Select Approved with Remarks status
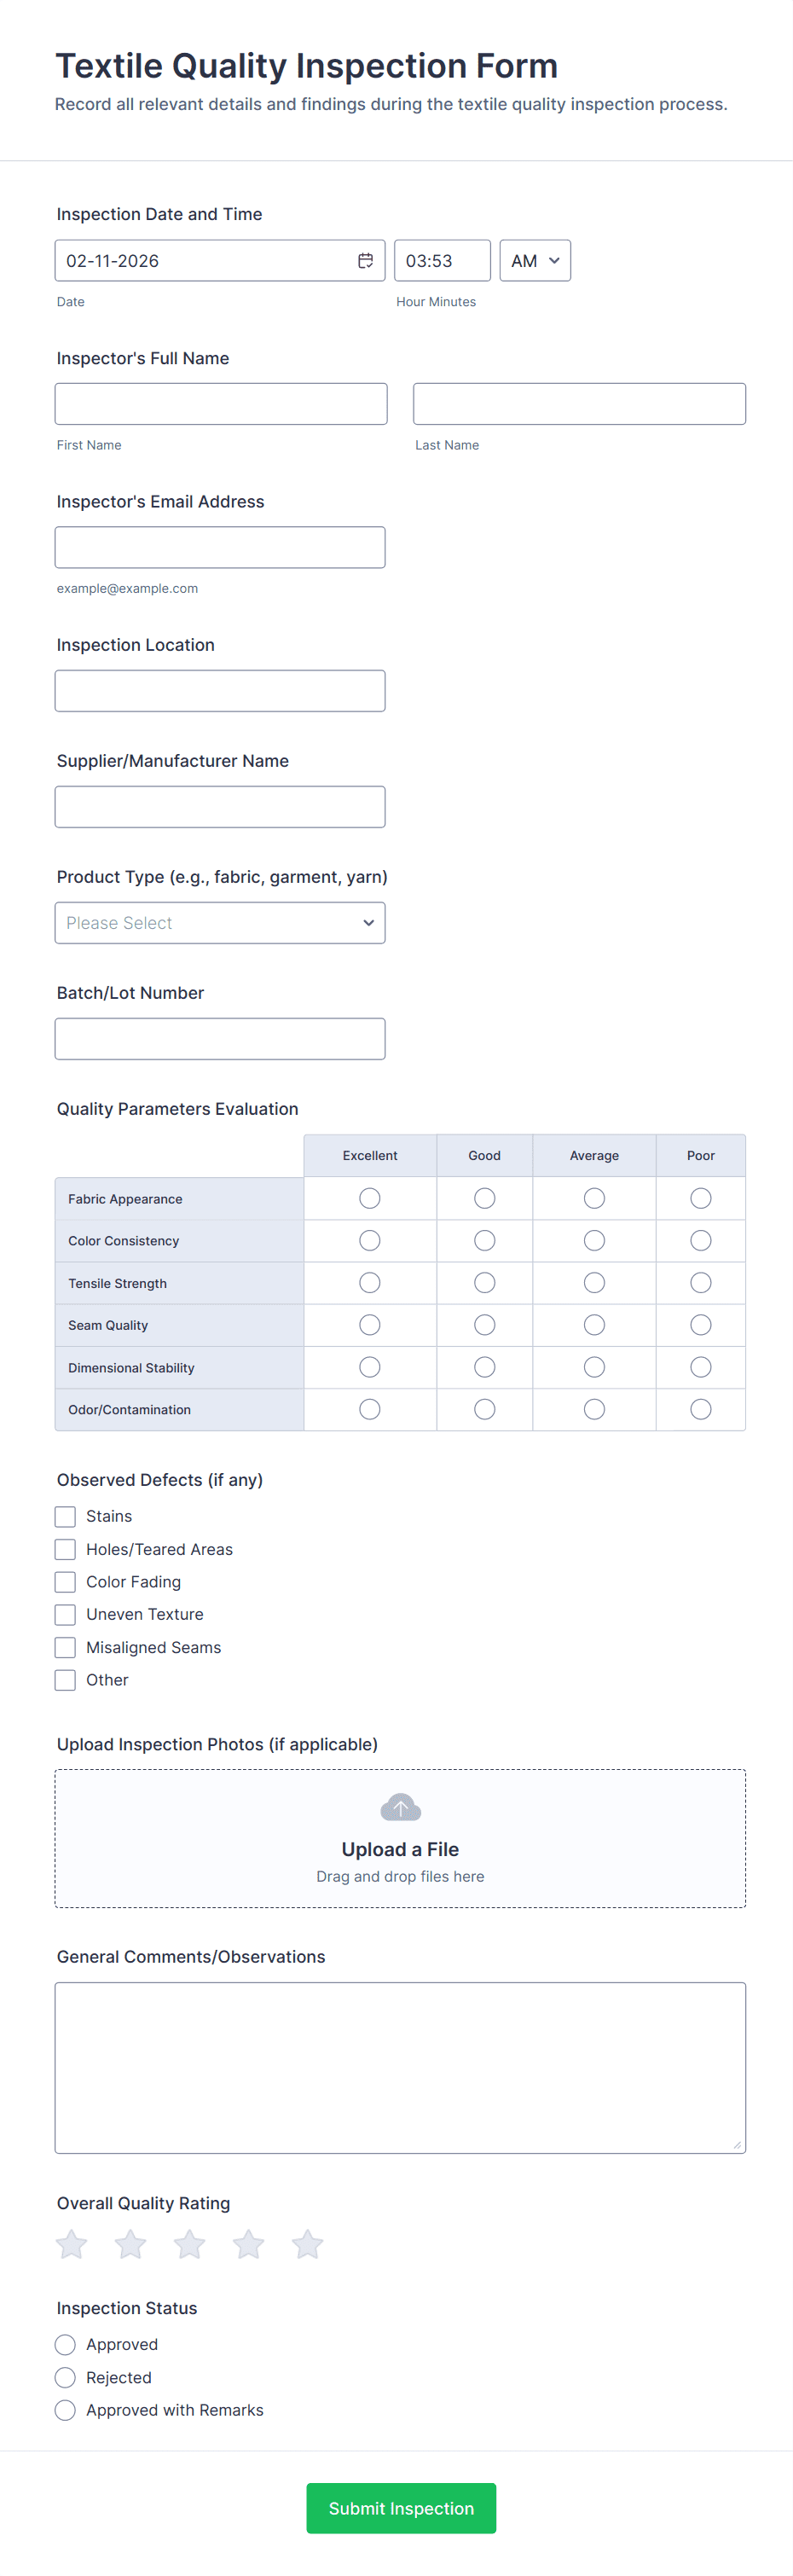This screenshot has height=2576, width=793. 66,2410
